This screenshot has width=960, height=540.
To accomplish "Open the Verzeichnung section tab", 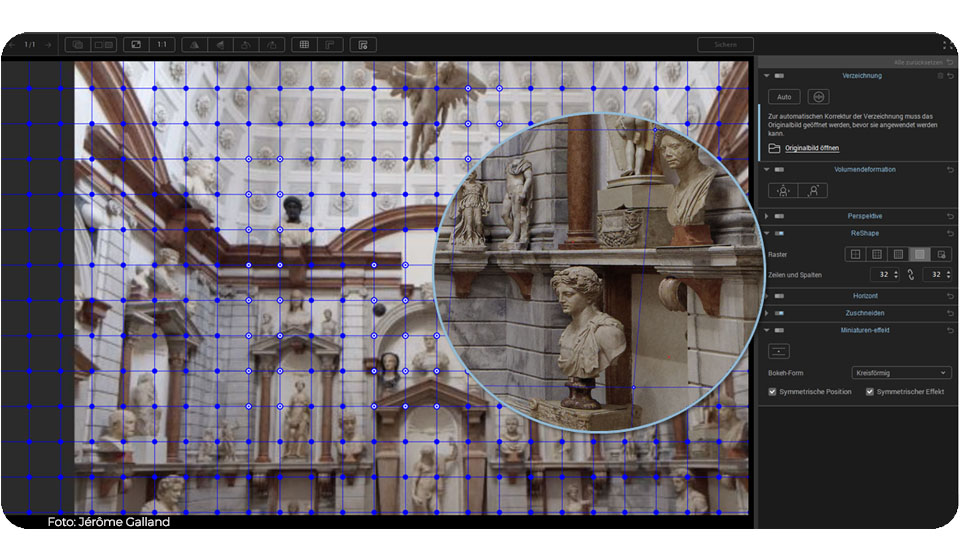I will pyautogui.click(x=862, y=76).
